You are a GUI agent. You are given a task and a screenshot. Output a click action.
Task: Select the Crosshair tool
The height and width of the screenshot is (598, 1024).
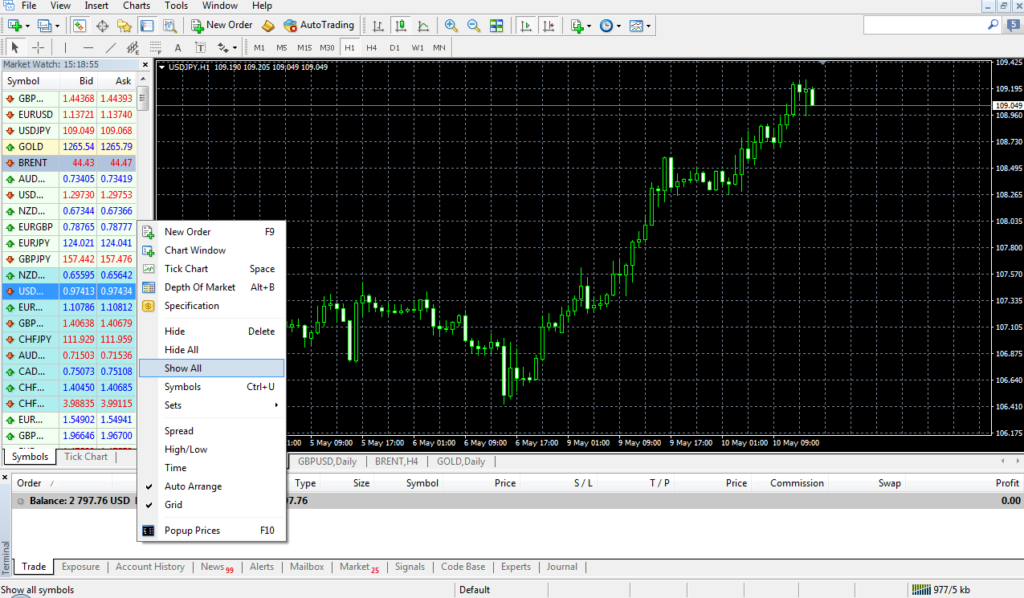tap(38, 47)
